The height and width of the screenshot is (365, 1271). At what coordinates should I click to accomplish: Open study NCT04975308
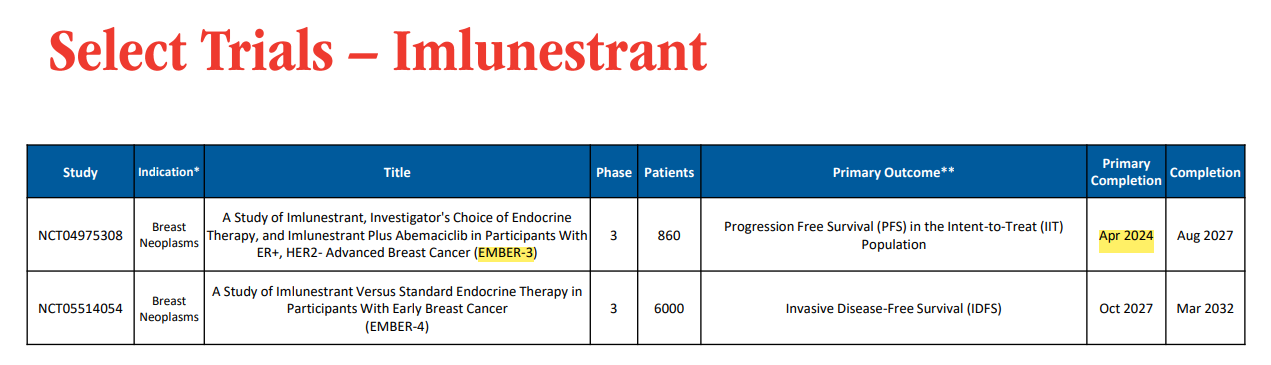[80, 236]
